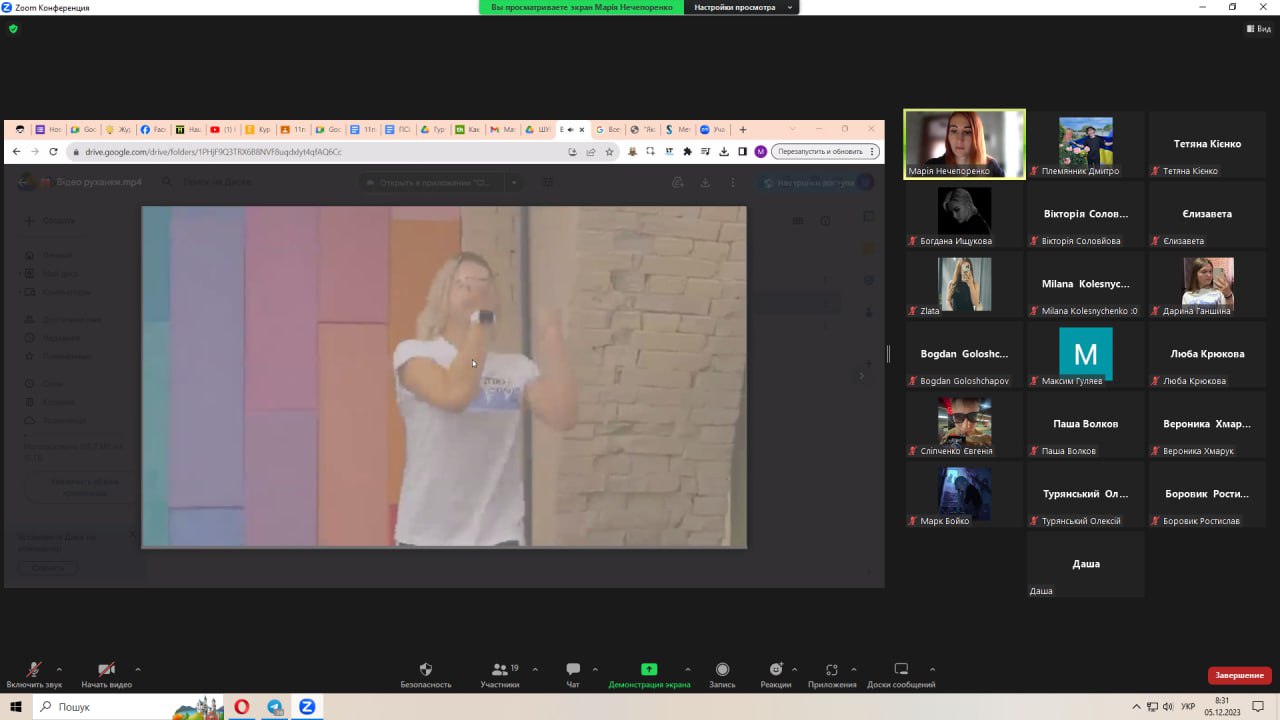
Task: Click the green encryption shield icon
Action: tap(13, 29)
